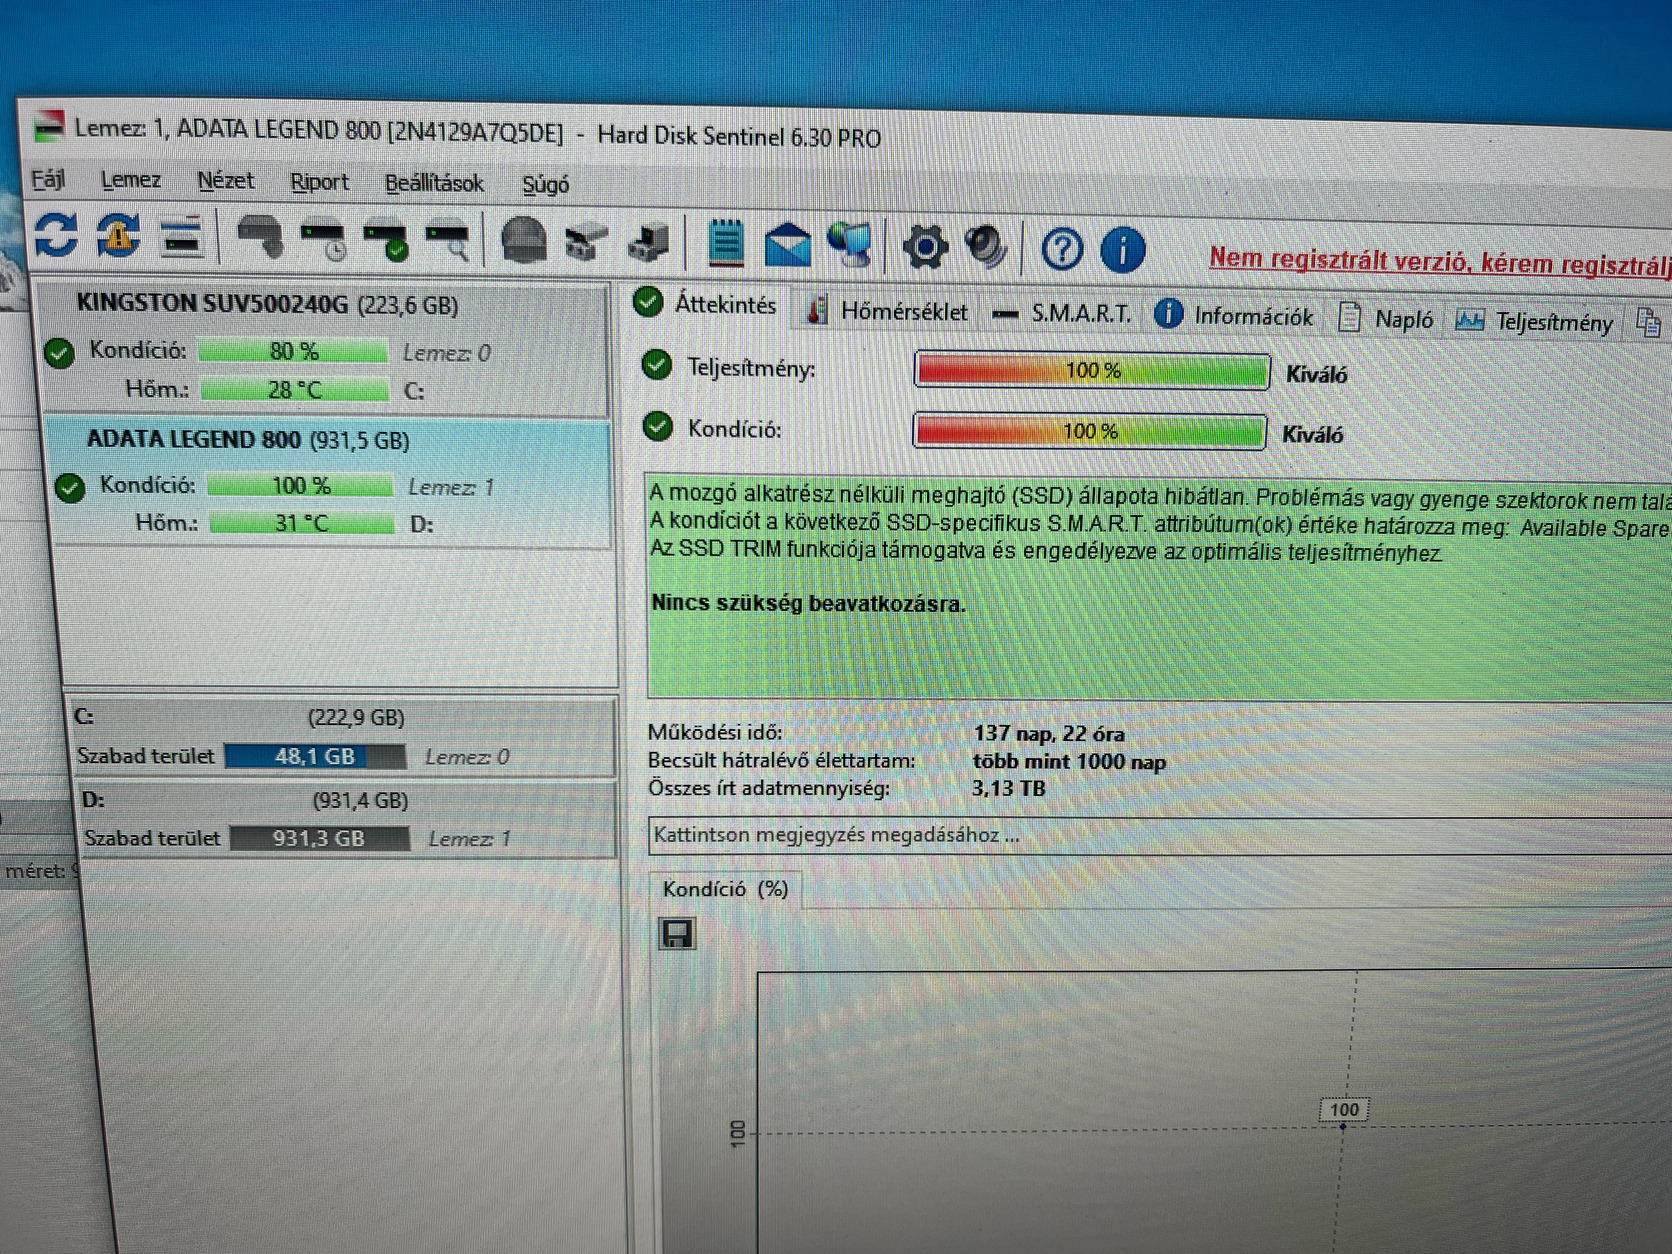Open settings with the gear icon
Viewport: 1672px width, 1254px height.
(925, 247)
